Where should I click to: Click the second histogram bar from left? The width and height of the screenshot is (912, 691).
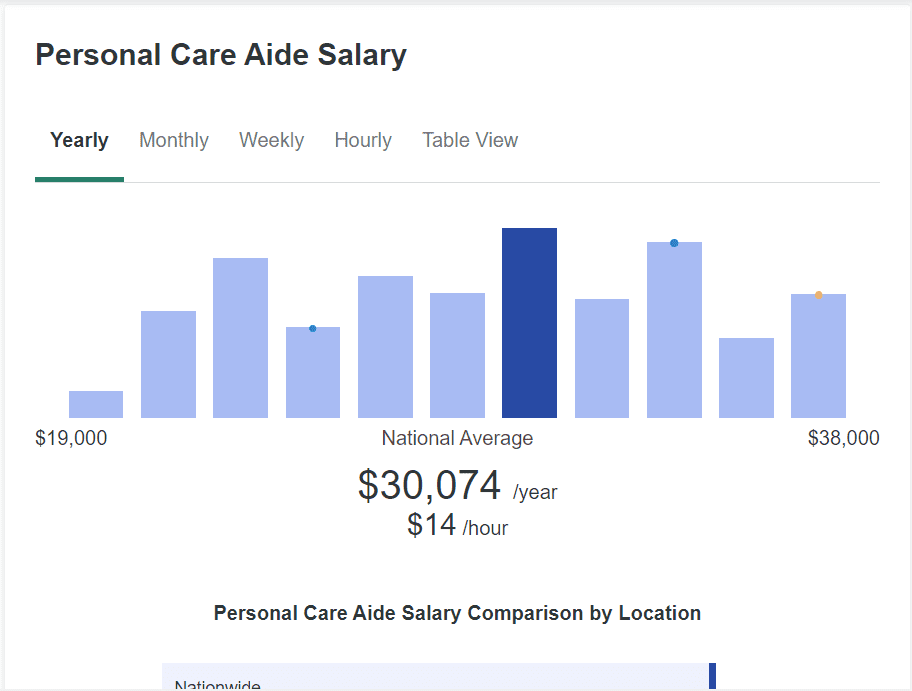(168, 364)
